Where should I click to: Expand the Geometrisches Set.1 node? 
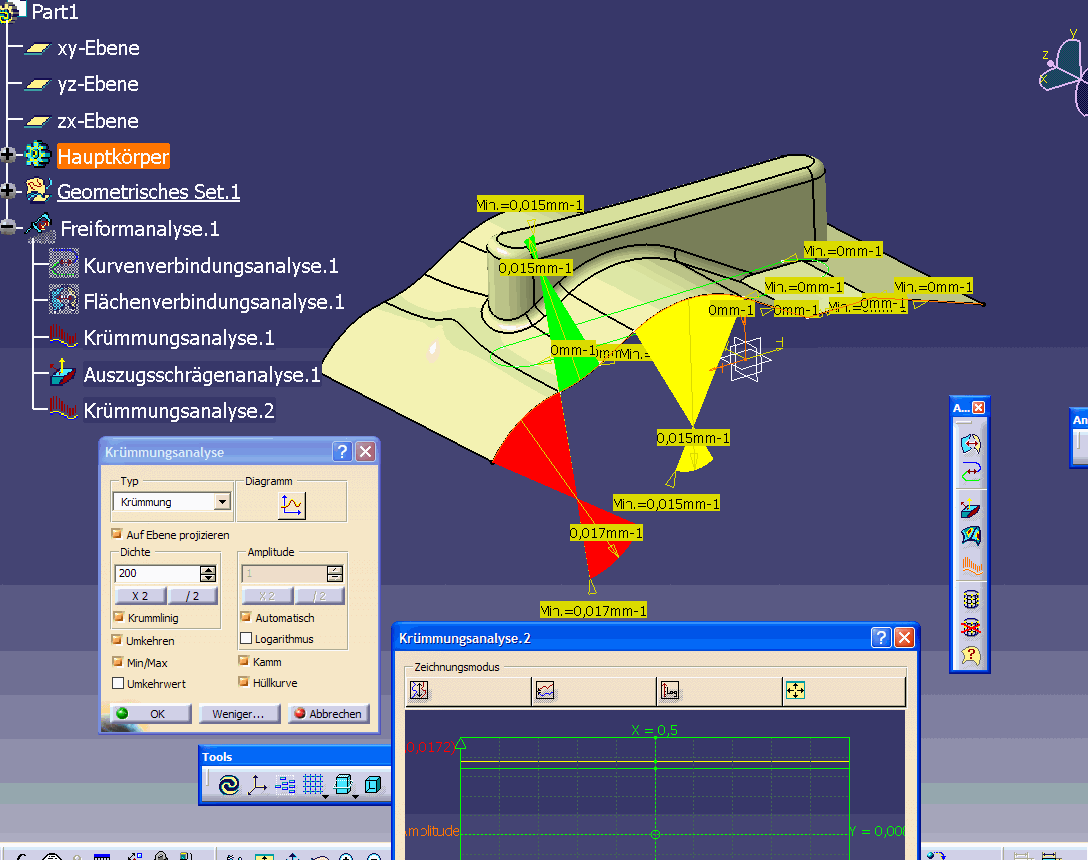[8, 191]
